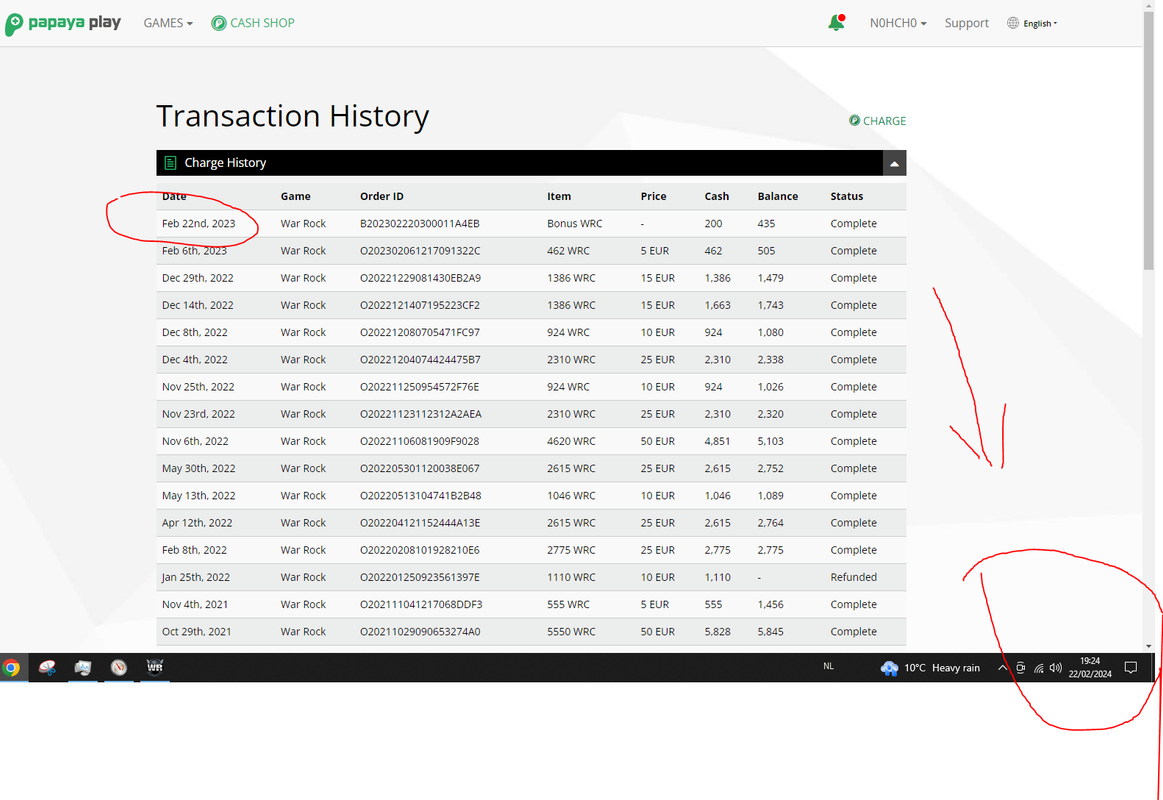Select order ID O202205301120038E067
Viewport: 1163px width, 800px height.
[x=420, y=469]
